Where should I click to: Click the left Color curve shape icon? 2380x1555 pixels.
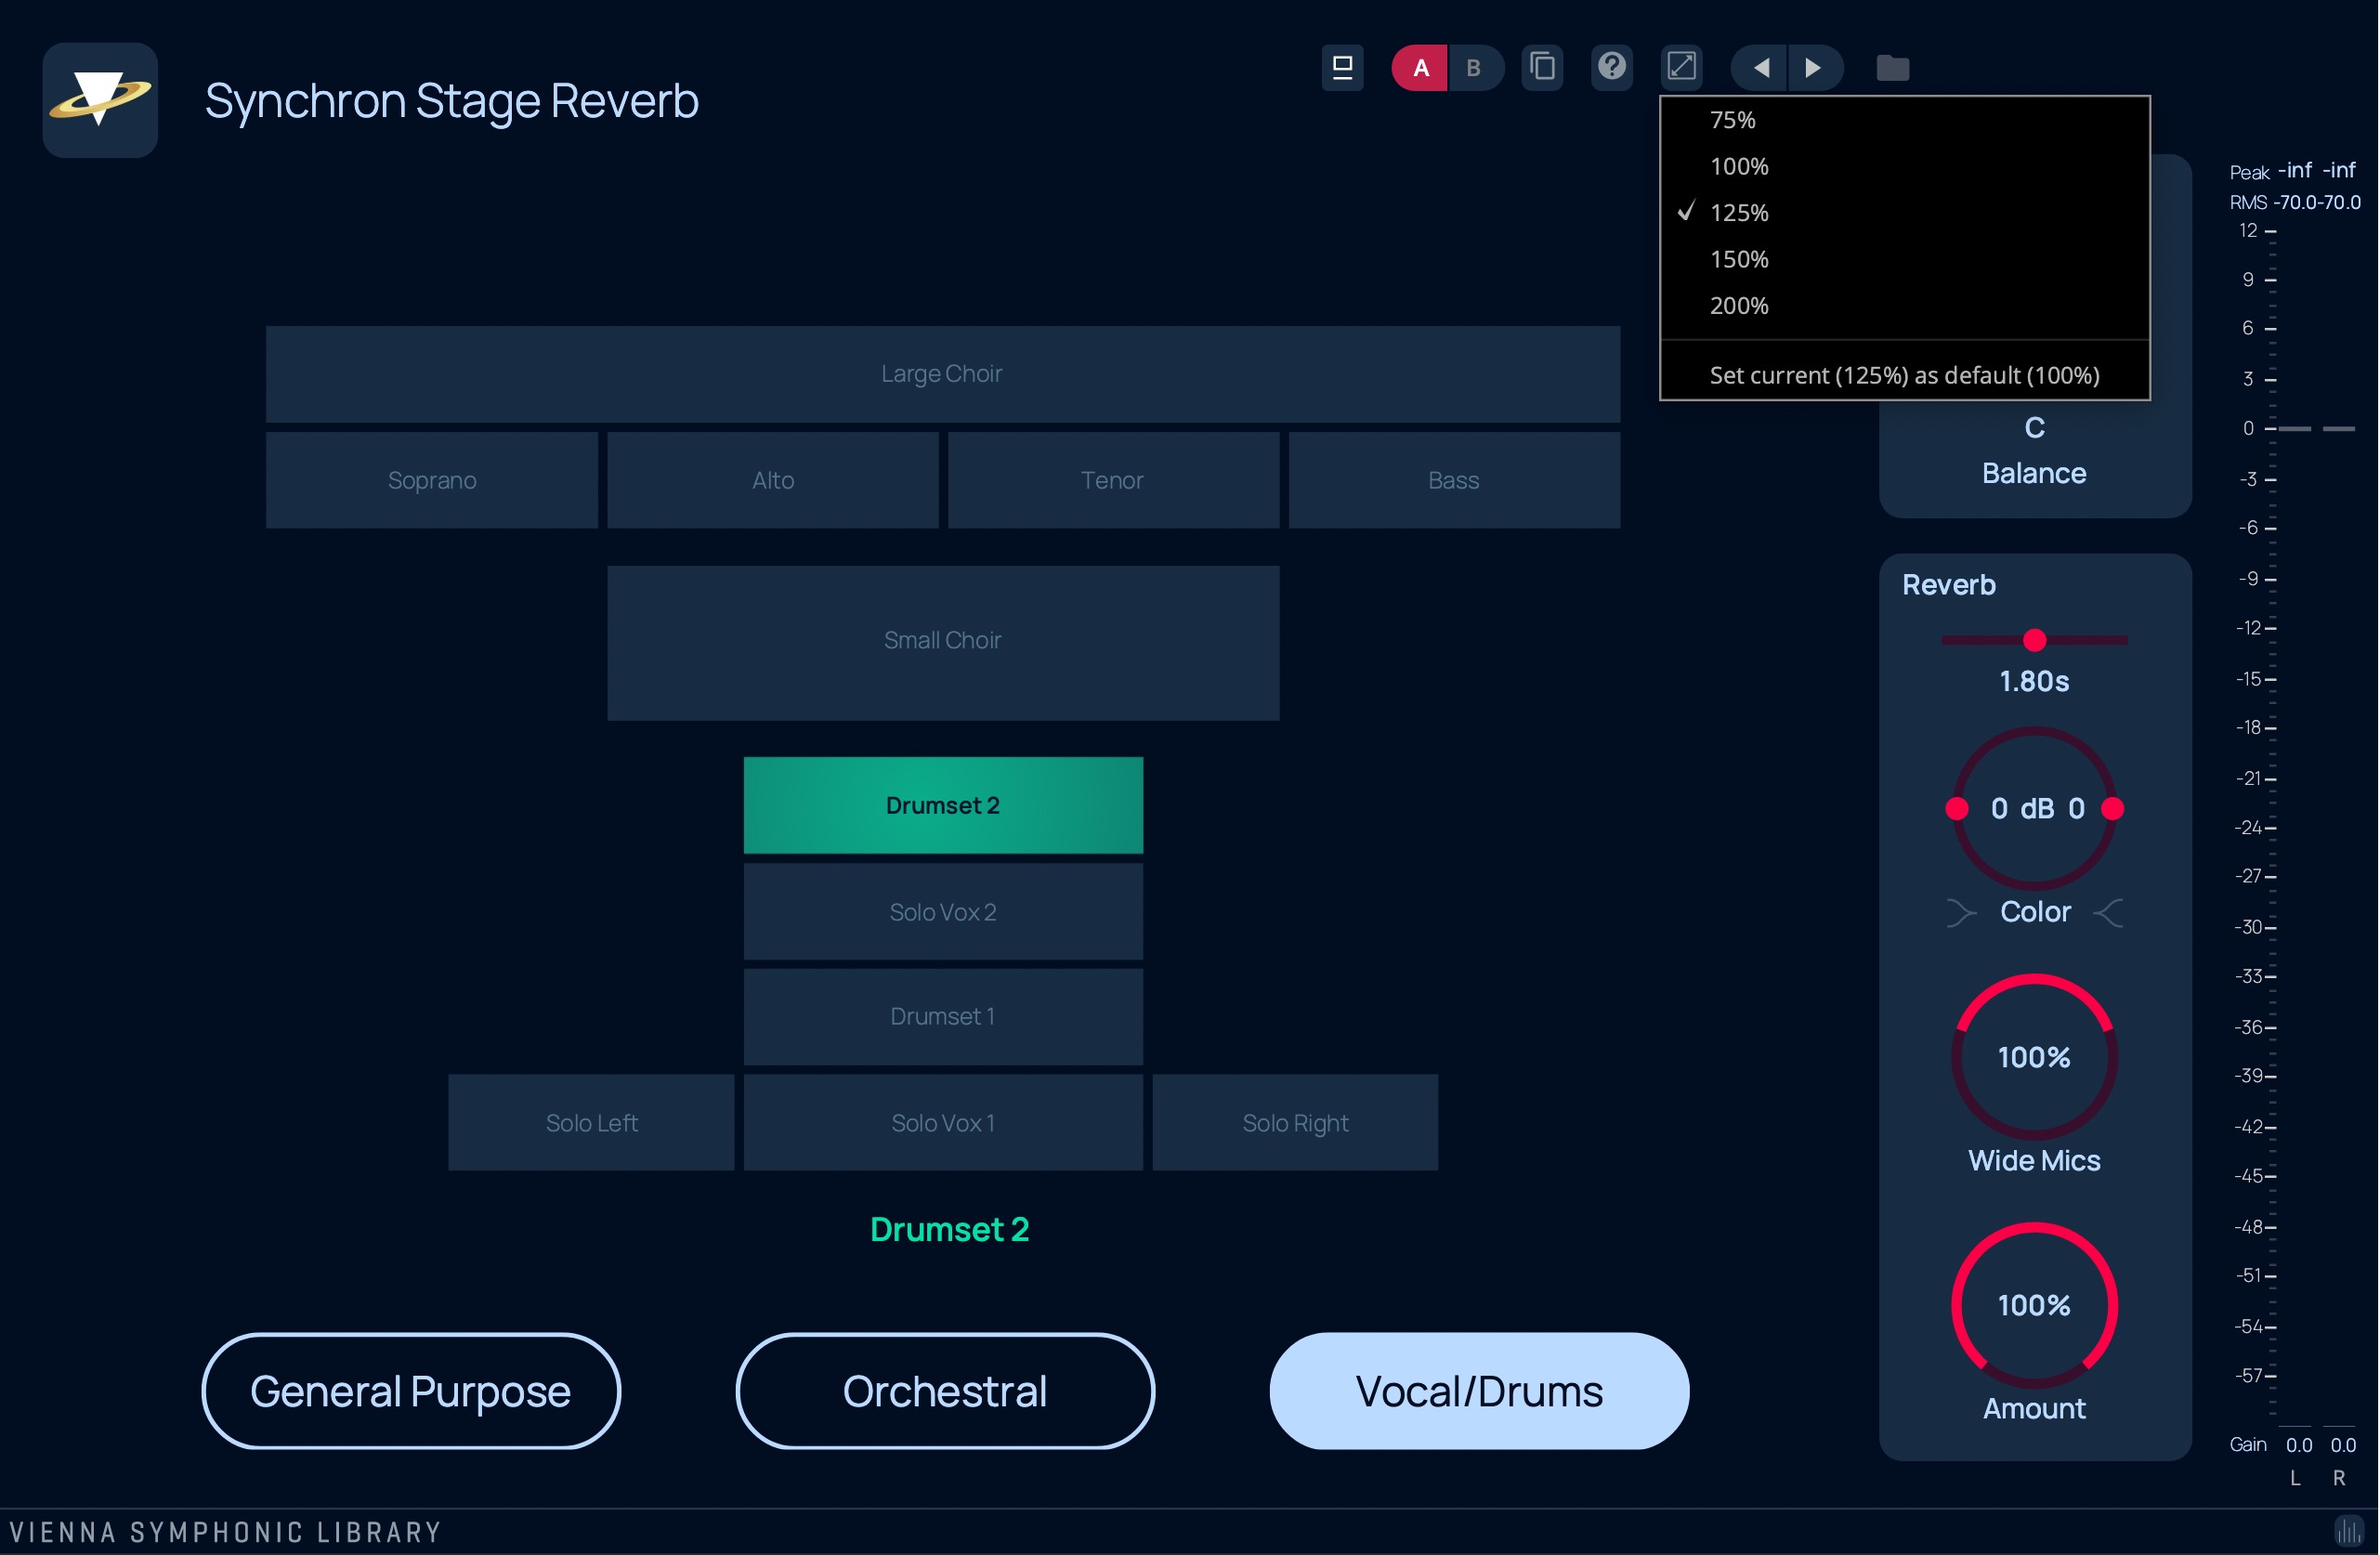(x=1962, y=913)
